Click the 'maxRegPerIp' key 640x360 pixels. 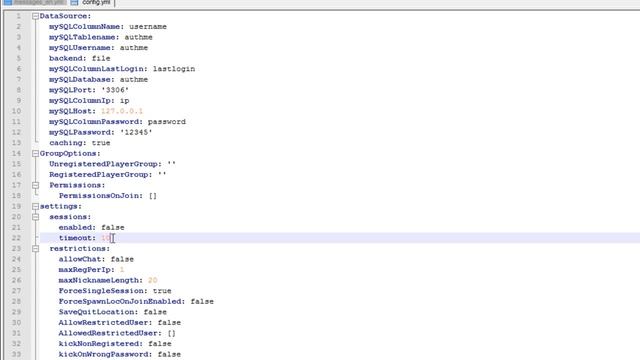pos(84,270)
